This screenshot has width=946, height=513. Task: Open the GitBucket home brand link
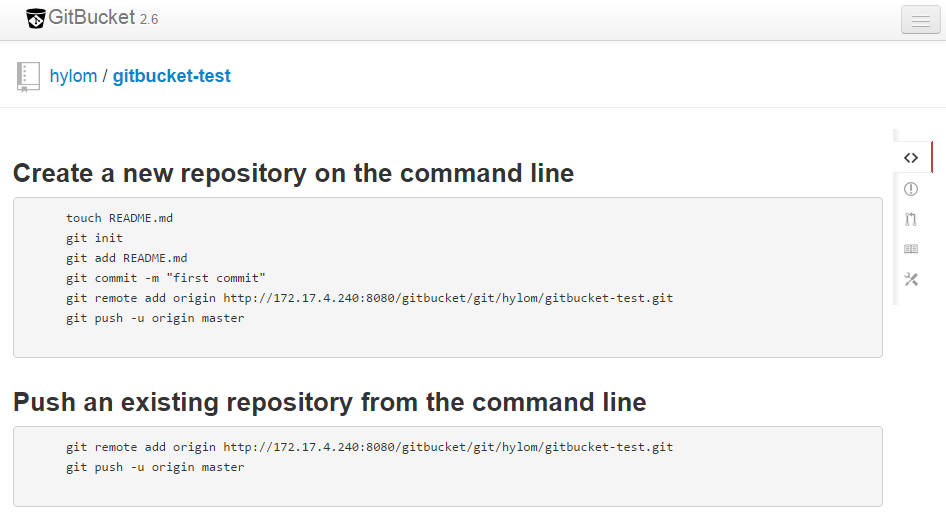(92, 18)
